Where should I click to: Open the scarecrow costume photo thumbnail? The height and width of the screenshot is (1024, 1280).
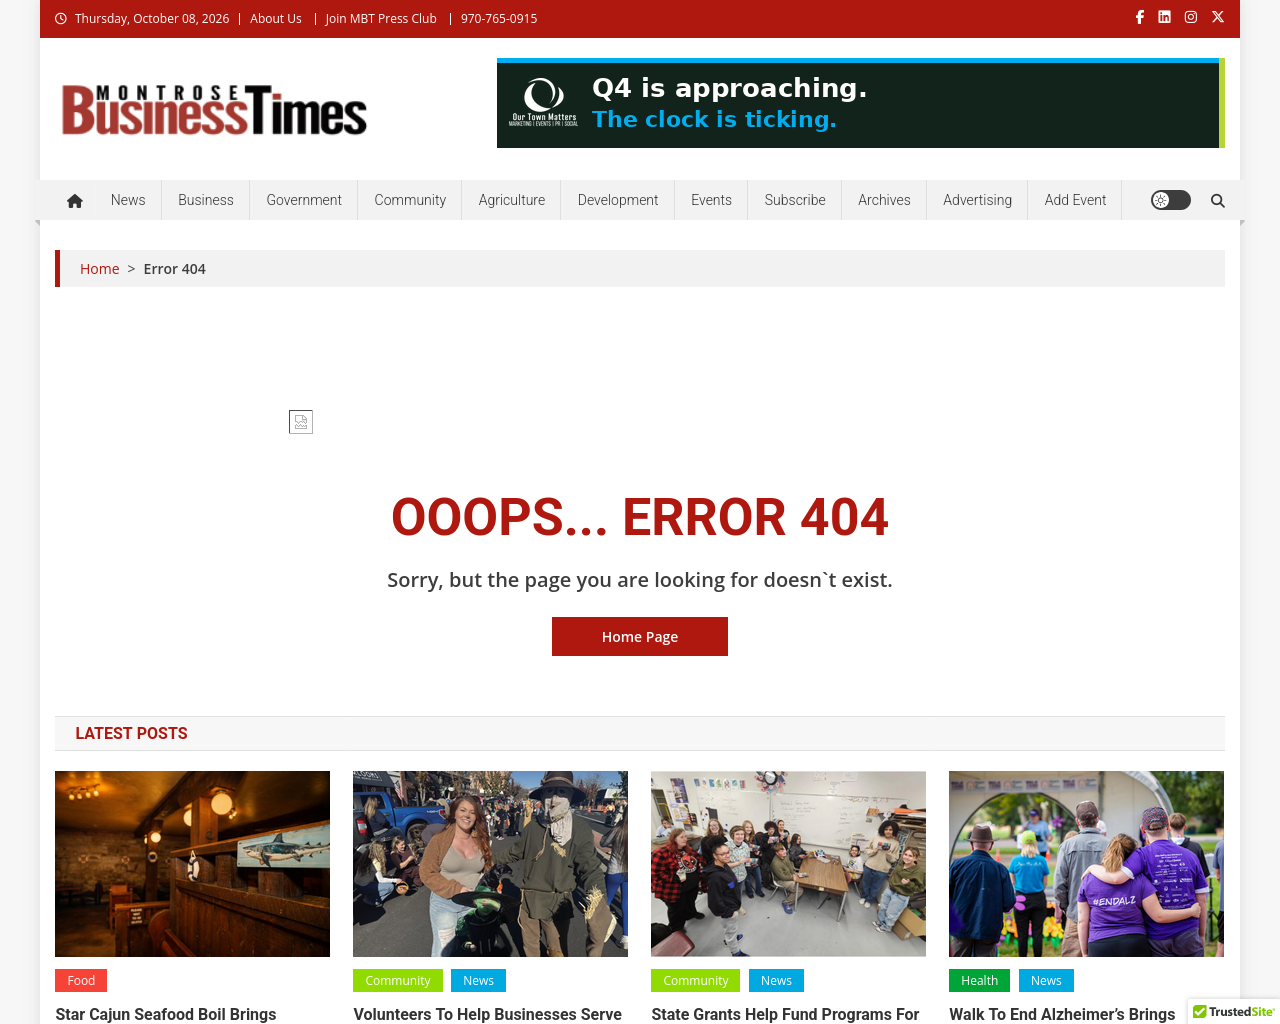point(490,864)
